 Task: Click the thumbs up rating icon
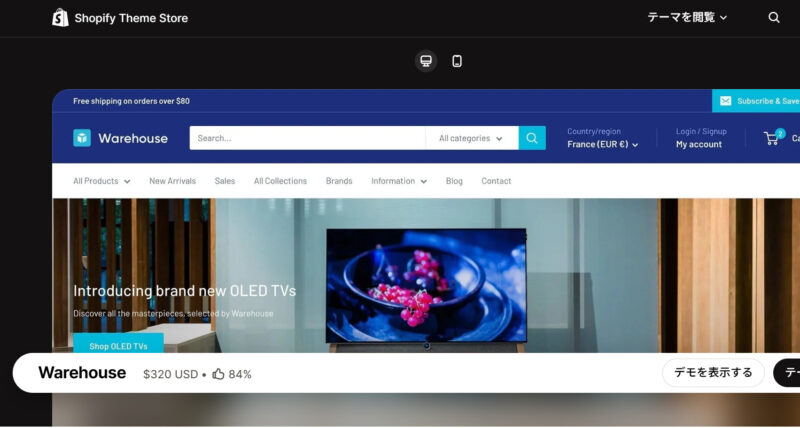coord(218,374)
